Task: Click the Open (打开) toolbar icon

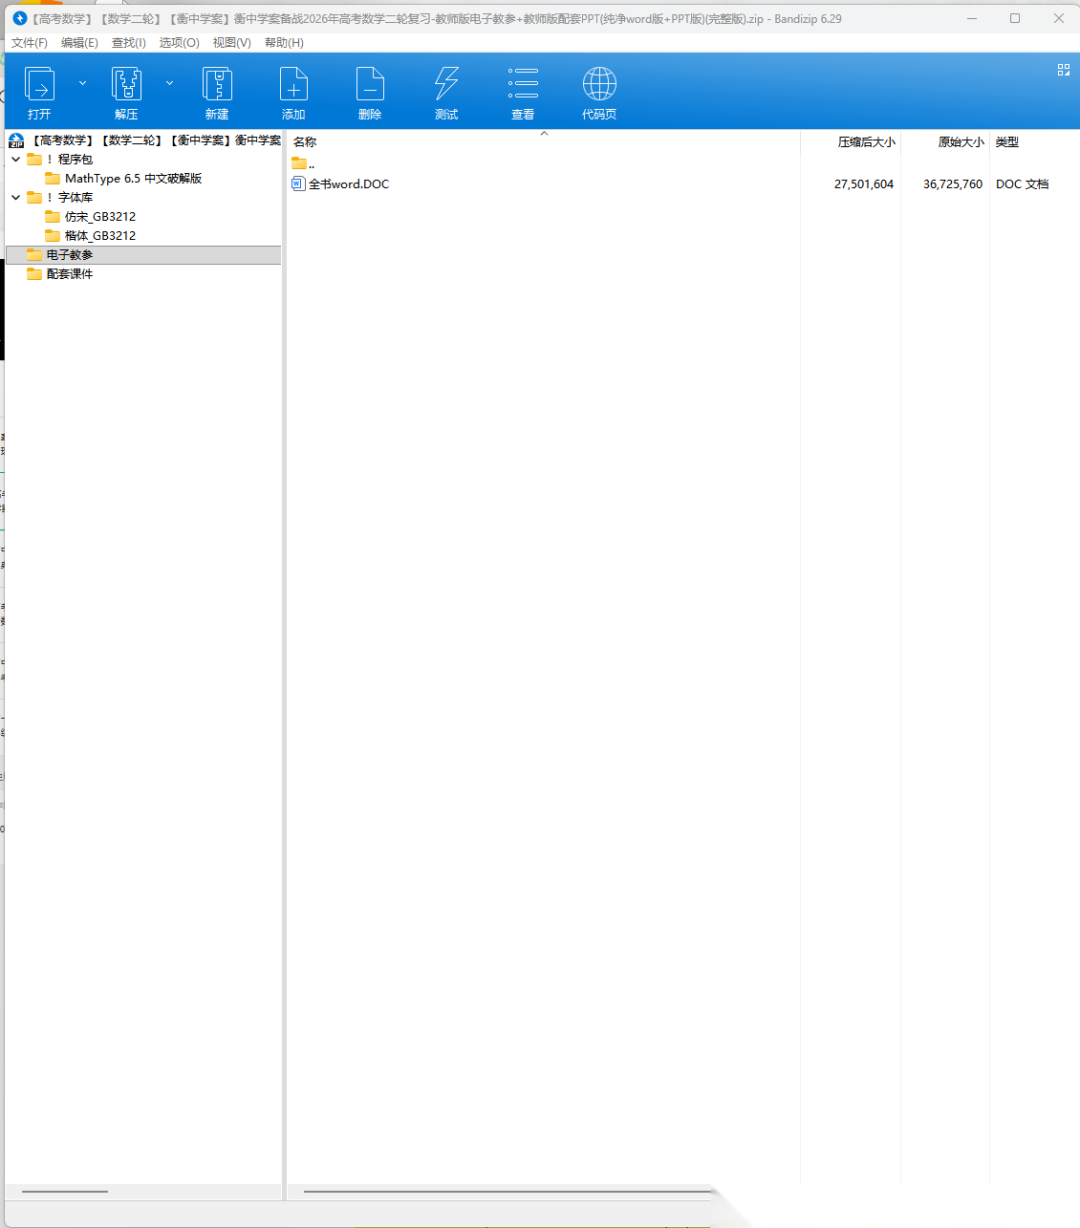Action: [39, 86]
